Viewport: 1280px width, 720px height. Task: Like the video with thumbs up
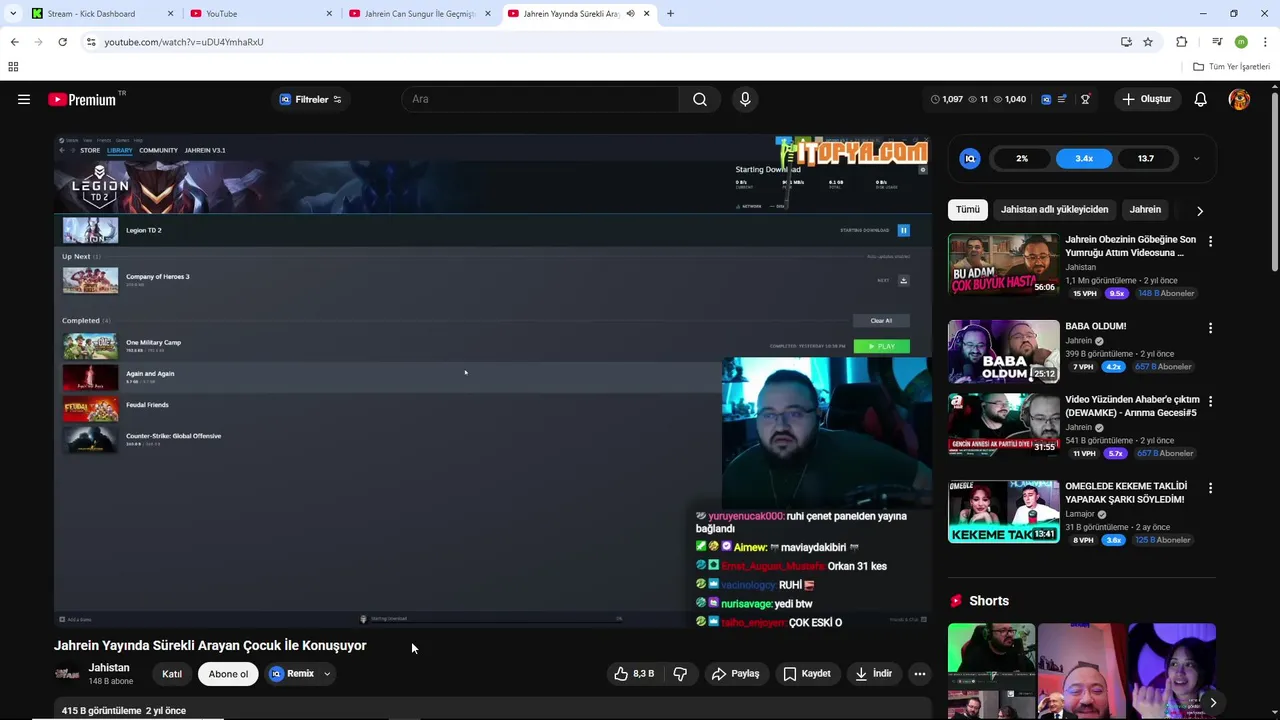pos(634,674)
